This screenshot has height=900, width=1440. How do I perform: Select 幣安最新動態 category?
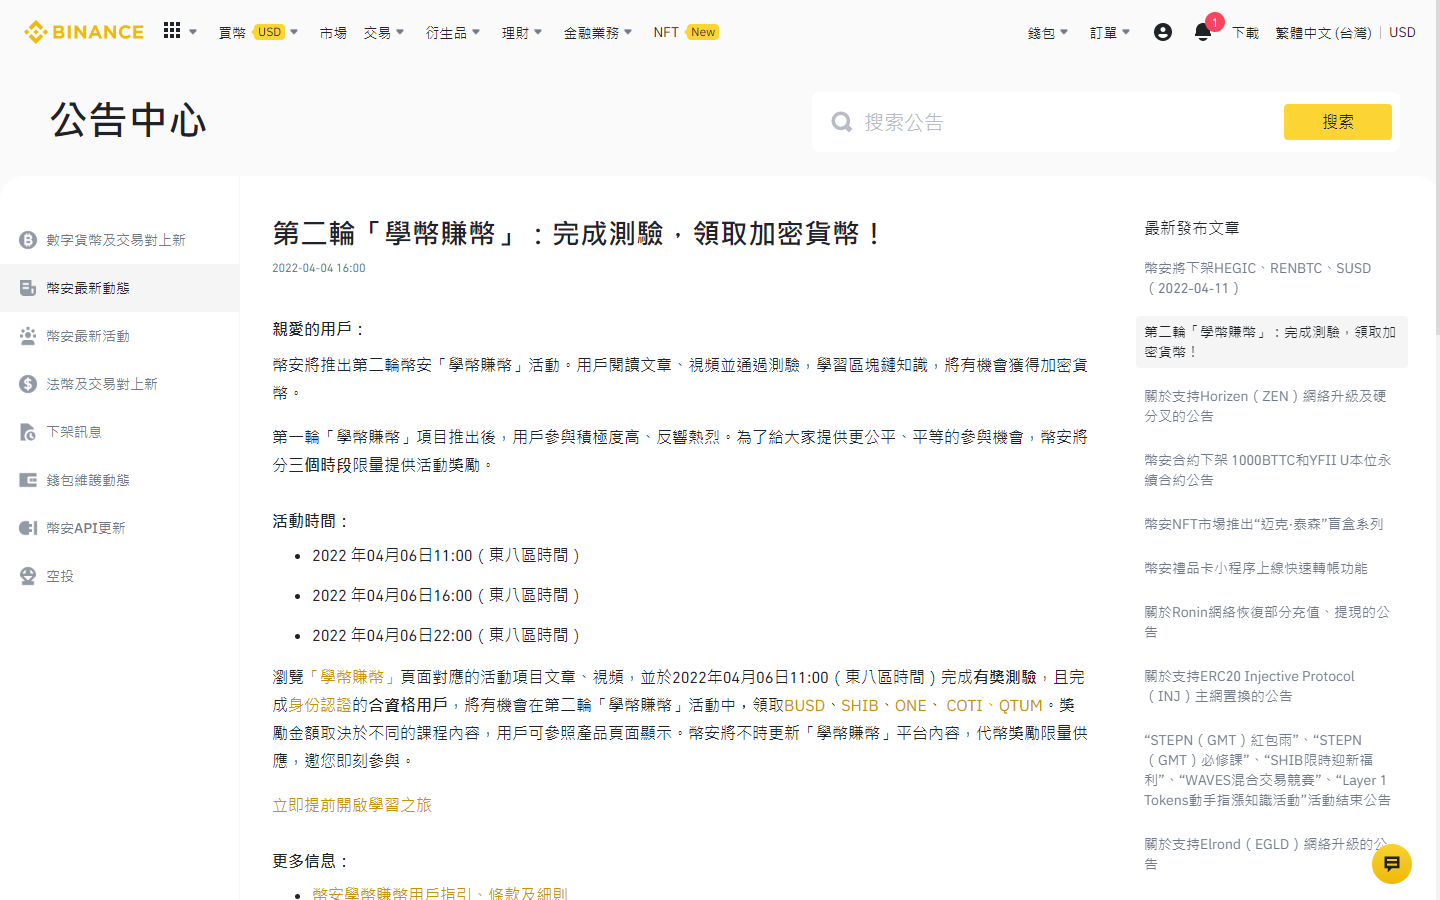coord(119,288)
